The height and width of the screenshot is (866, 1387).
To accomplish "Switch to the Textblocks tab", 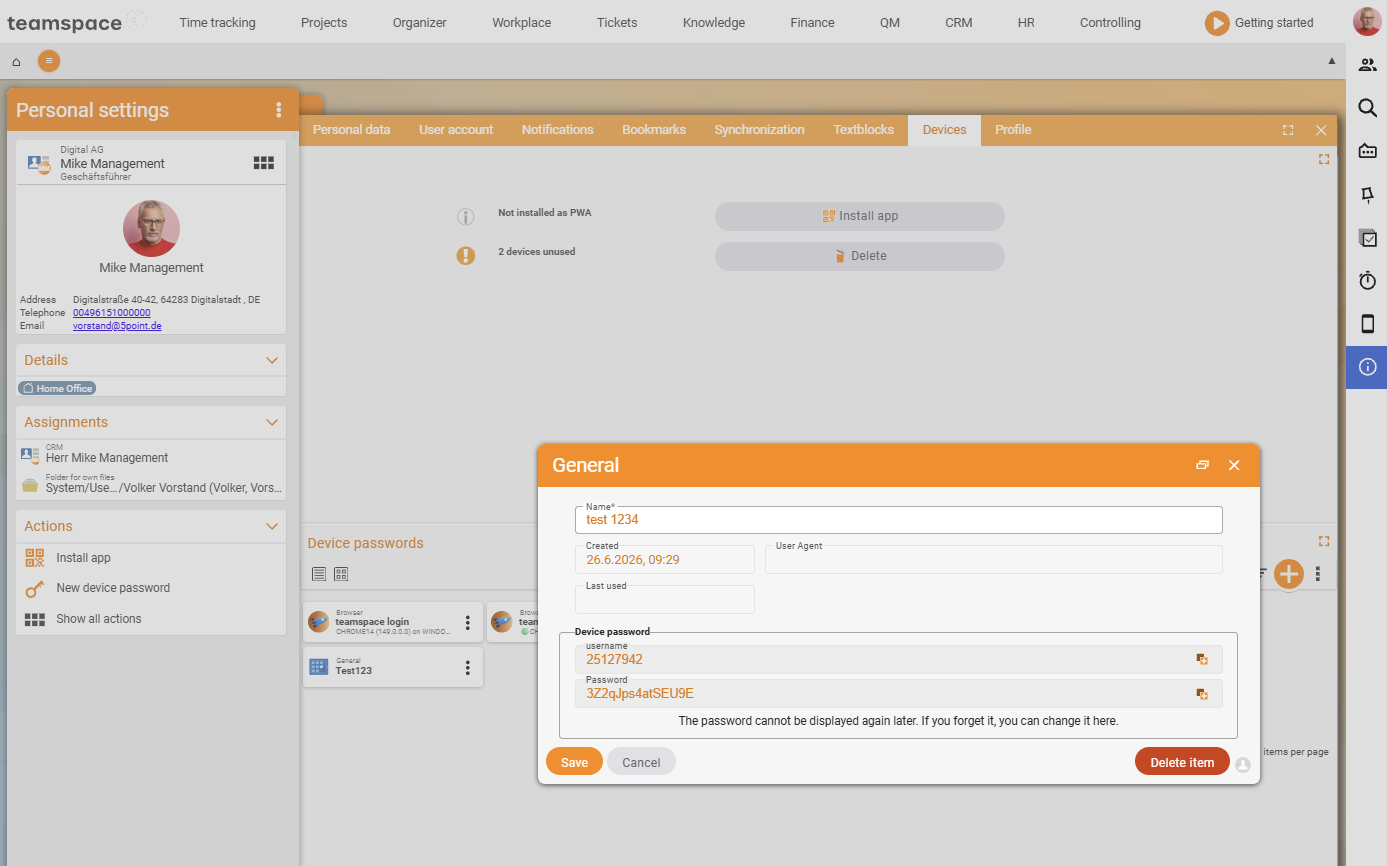I will (x=863, y=130).
